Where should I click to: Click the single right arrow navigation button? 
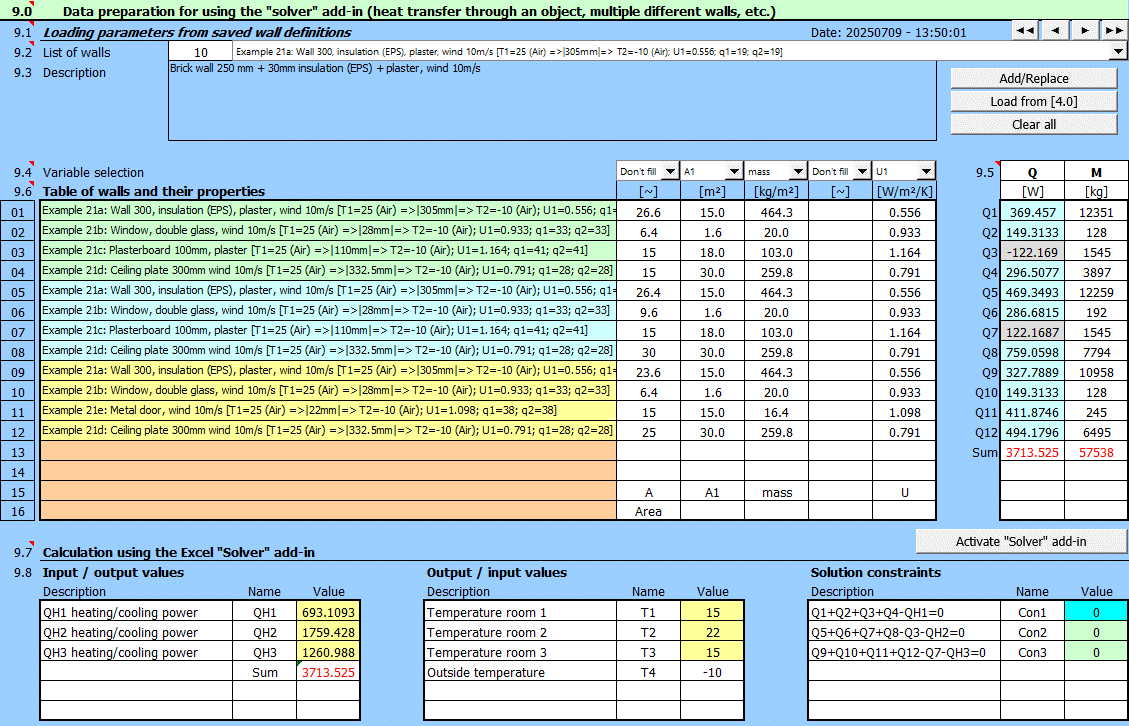click(x=1085, y=31)
